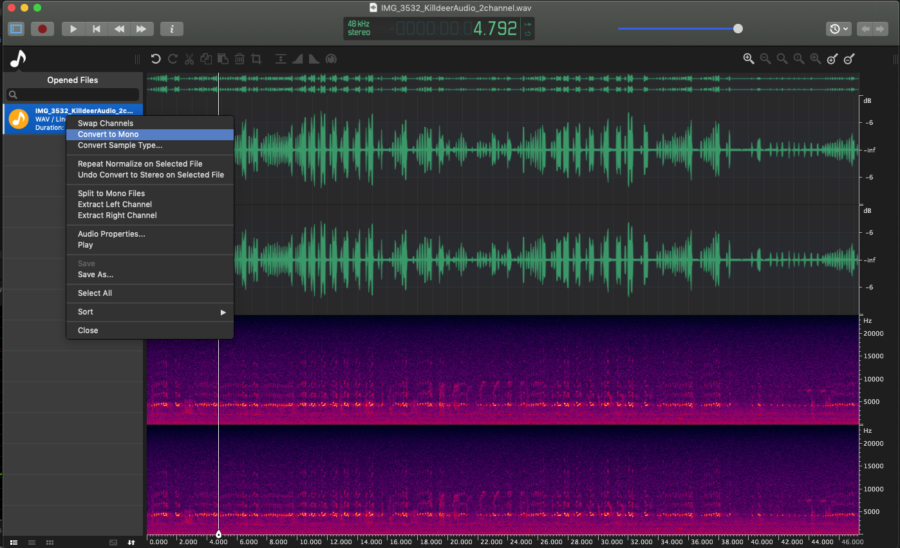This screenshot has height=548, width=900.
Task: Jump back to the start of the audio
Action: tap(96, 29)
